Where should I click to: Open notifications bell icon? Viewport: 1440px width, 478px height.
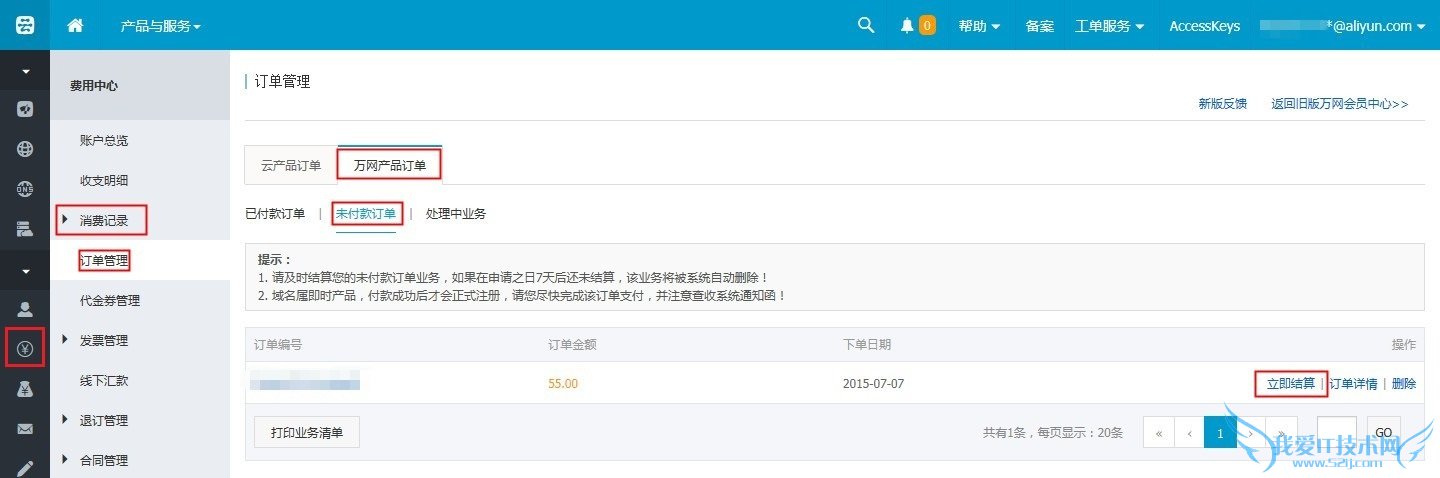[907, 26]
